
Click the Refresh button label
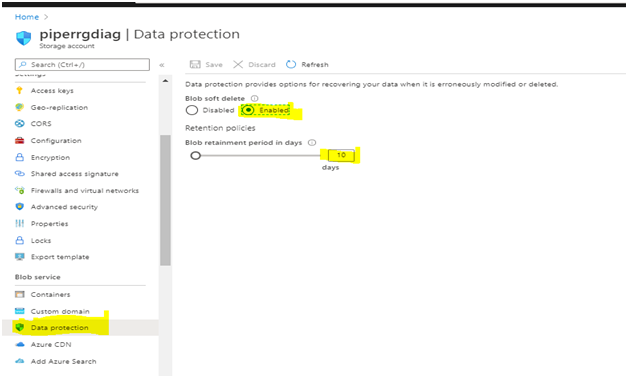click(315, 64)
